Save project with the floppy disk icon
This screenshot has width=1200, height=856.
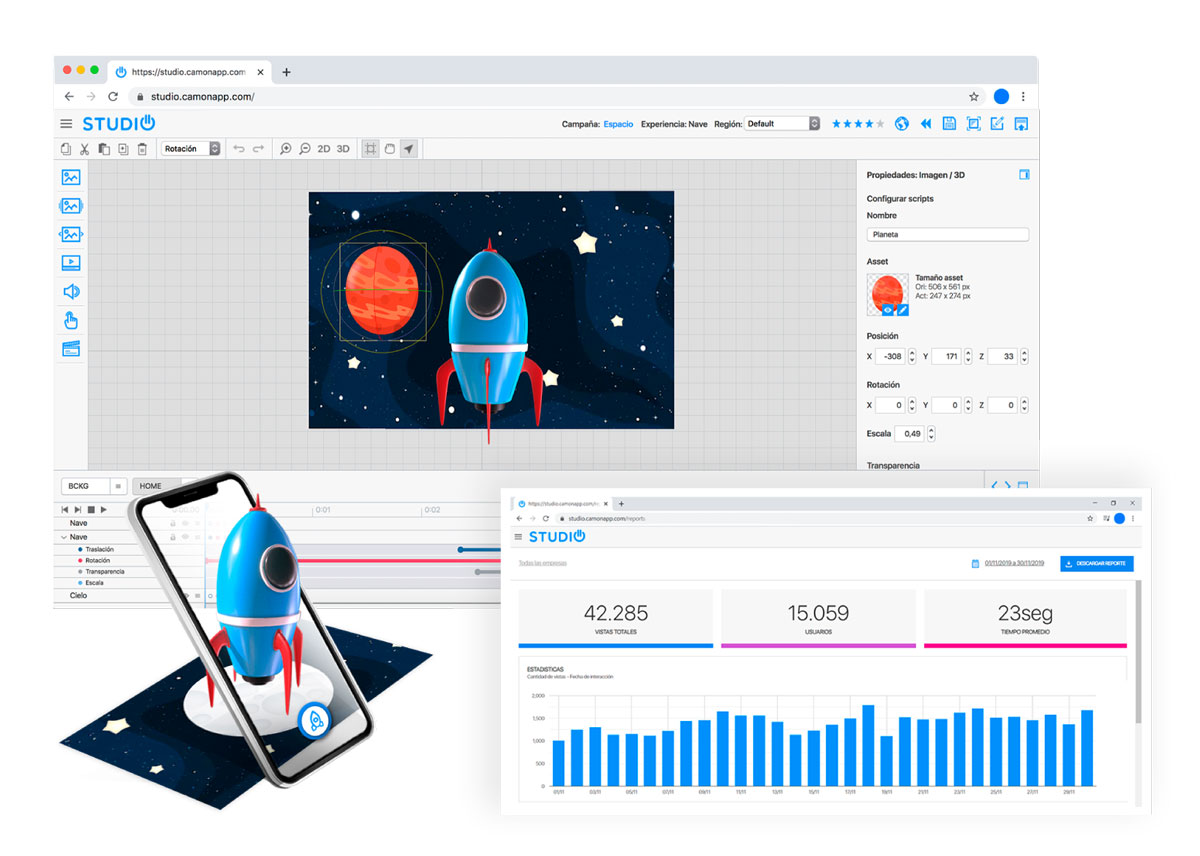(x=949, y=124)
